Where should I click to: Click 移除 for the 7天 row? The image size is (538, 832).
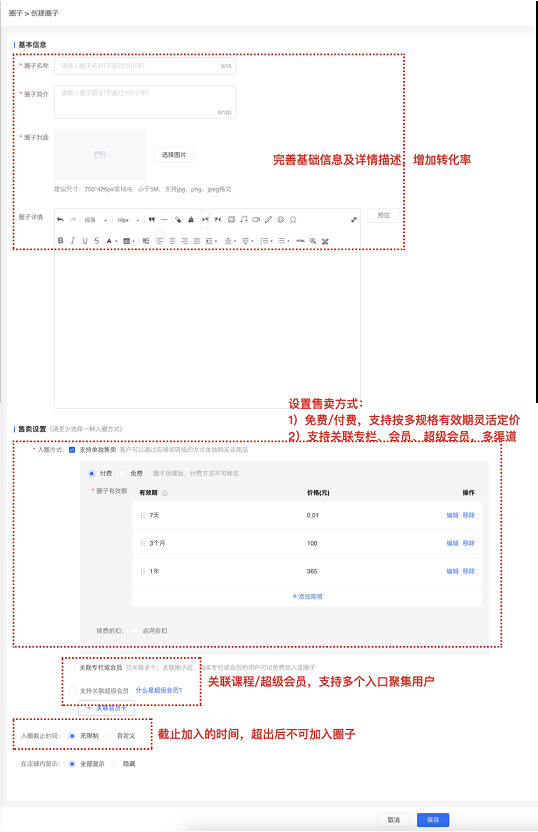click(x=468, y=515)
